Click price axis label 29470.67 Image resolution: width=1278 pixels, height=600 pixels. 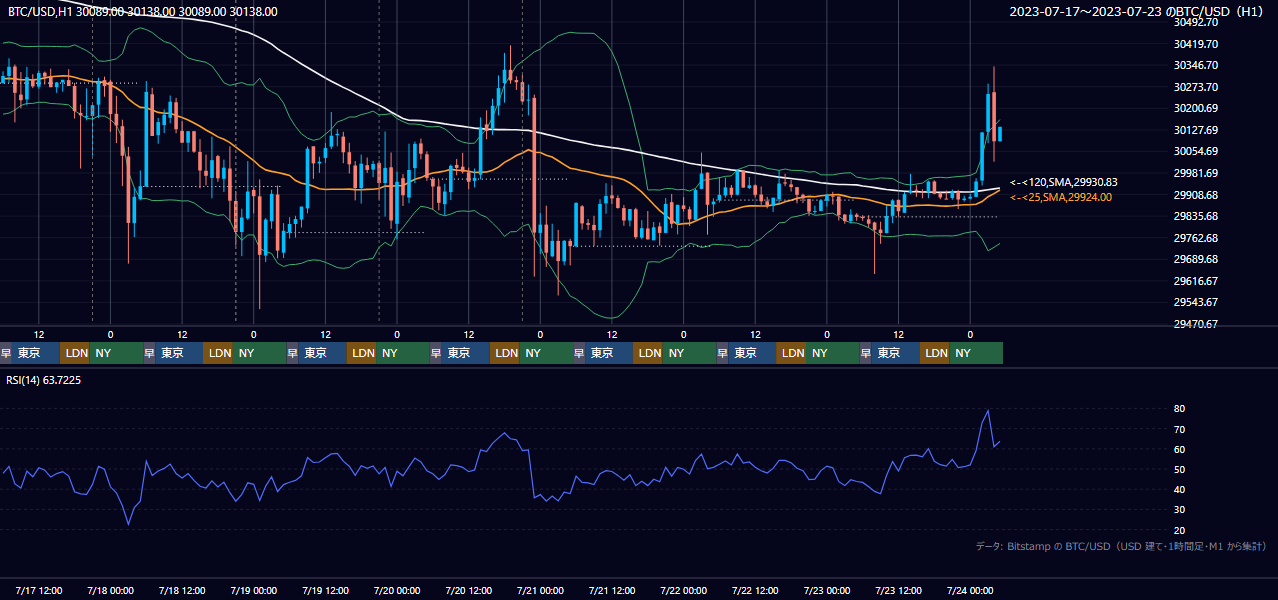pyautogui.click(x=1195, y=324)
